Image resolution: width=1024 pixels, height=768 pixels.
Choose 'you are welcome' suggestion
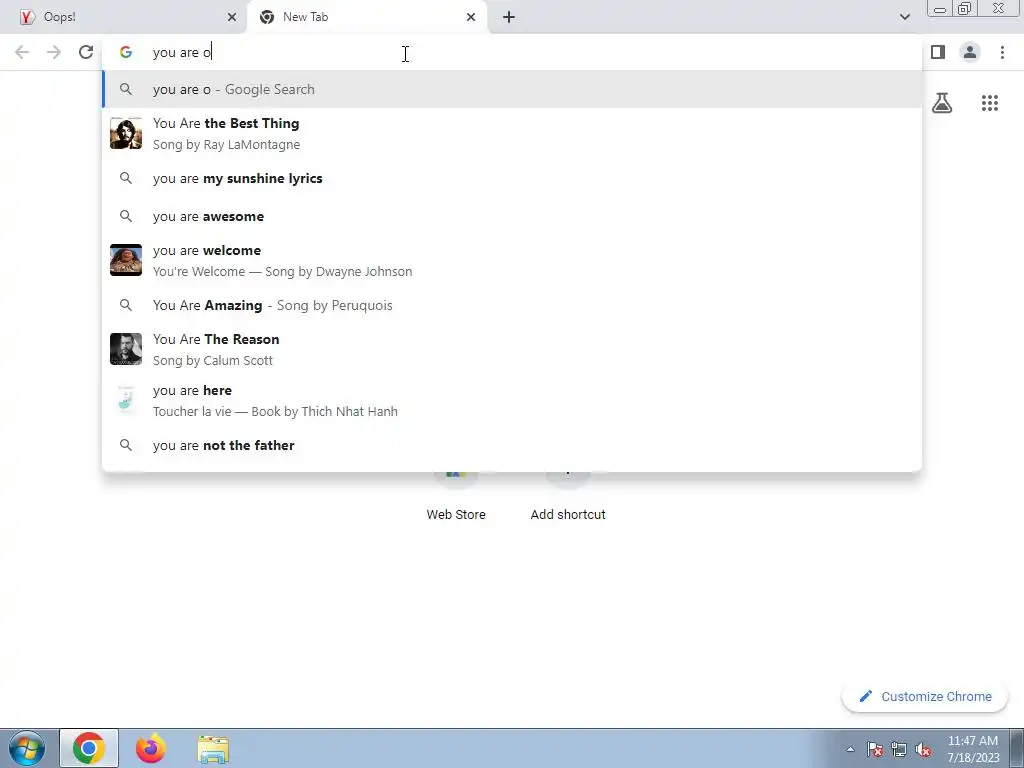click(x=512, y=260)
